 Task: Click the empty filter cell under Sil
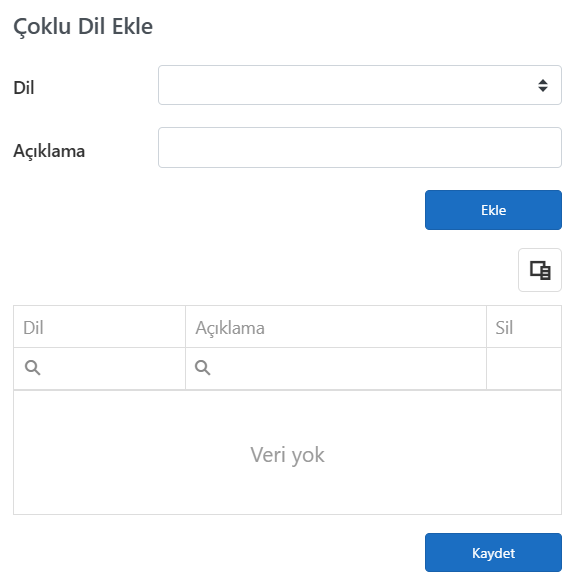[524, 368]
